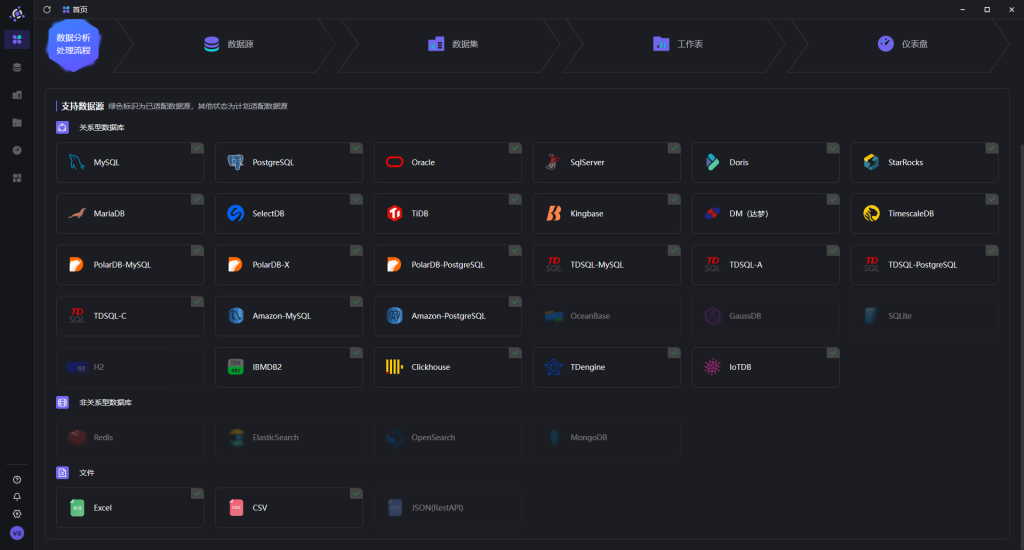This screenshot has height=550, width=1024.
Task: Open the TDSQL-C data source card
Action: 130,315
